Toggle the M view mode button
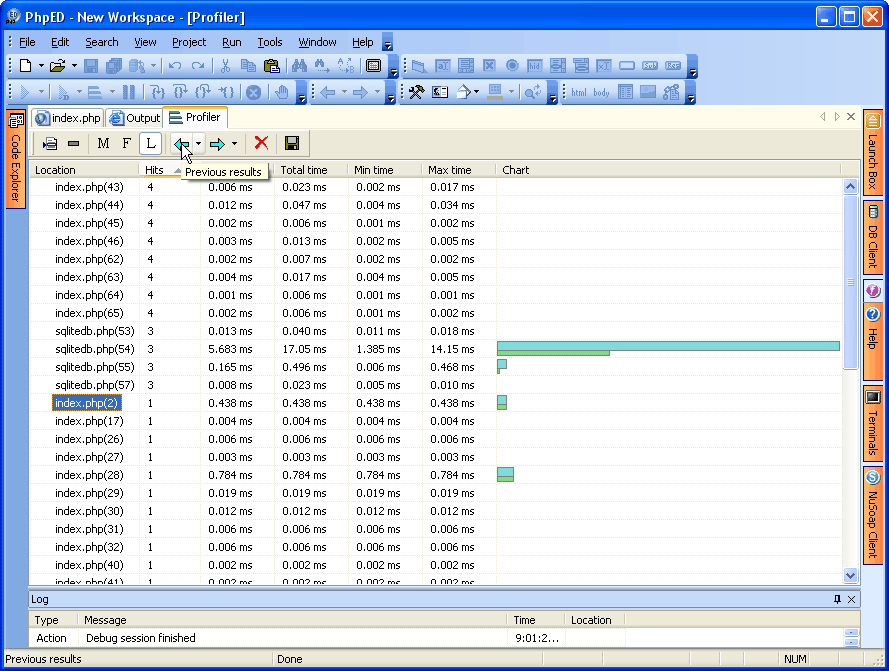The image size is (889, 671). point(103,144)
